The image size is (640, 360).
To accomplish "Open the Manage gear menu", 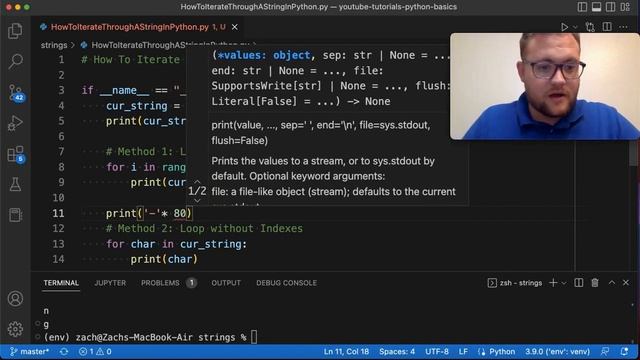I will click(x=15, y=329).
